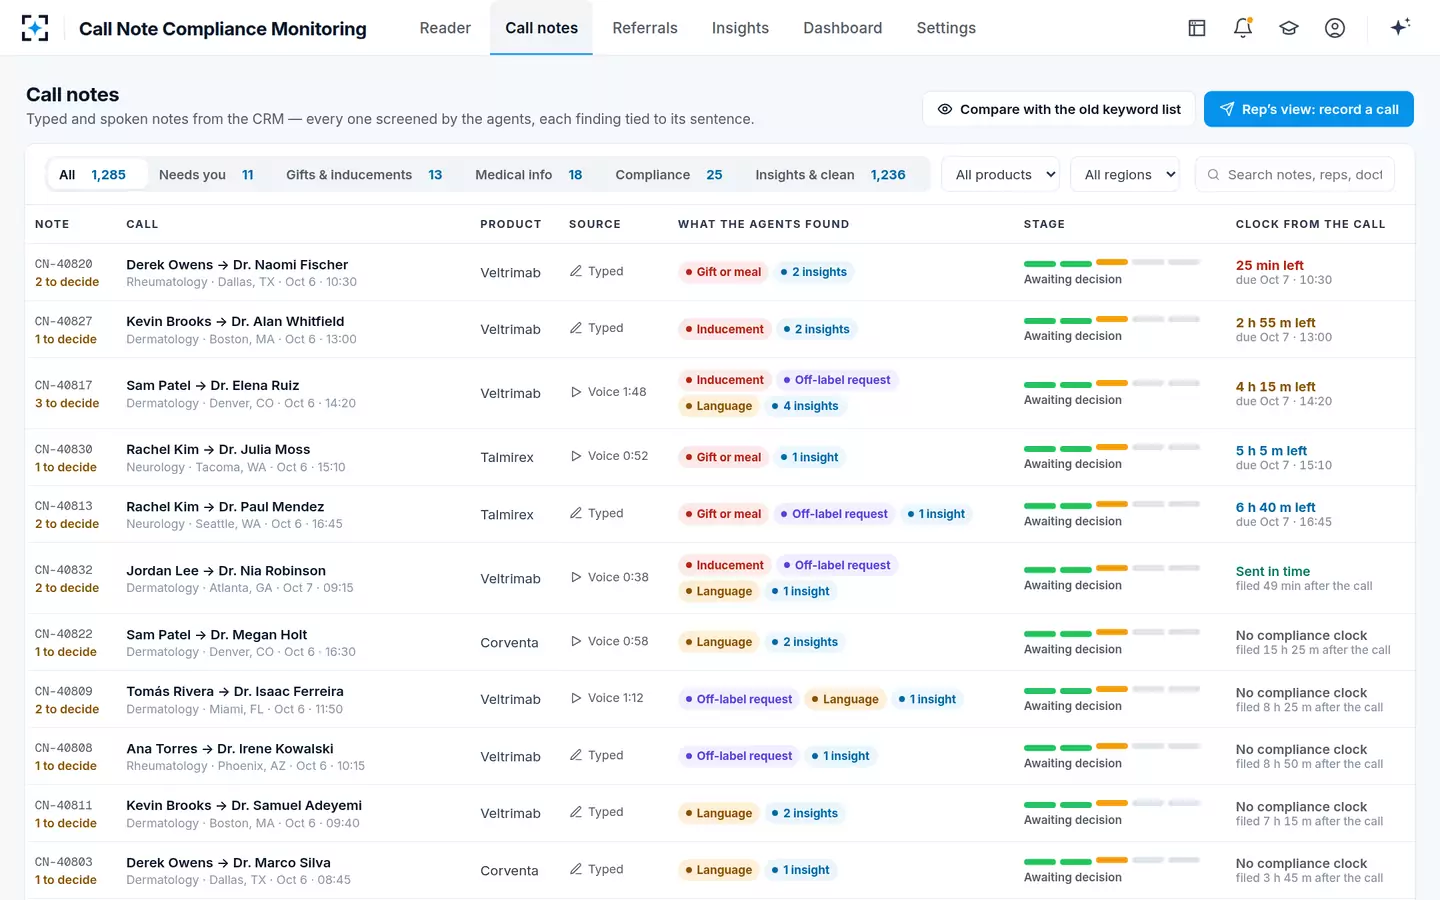Click the "Sent in time" clock status

[1273, 571]
